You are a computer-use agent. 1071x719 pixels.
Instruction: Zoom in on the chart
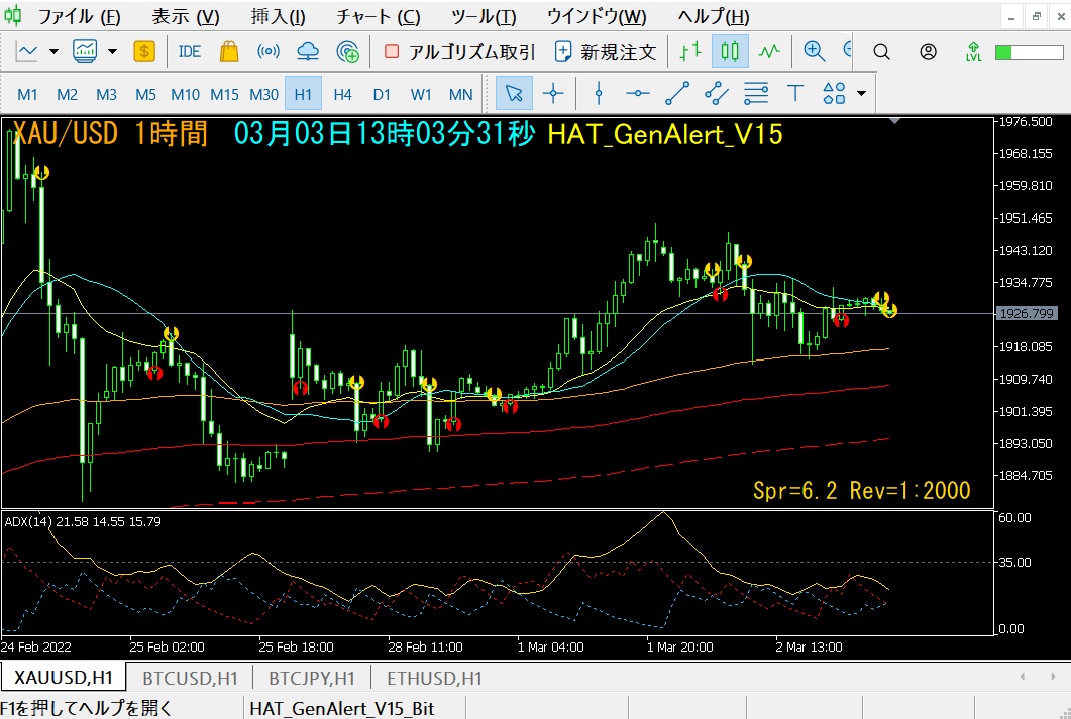[814, 52]
